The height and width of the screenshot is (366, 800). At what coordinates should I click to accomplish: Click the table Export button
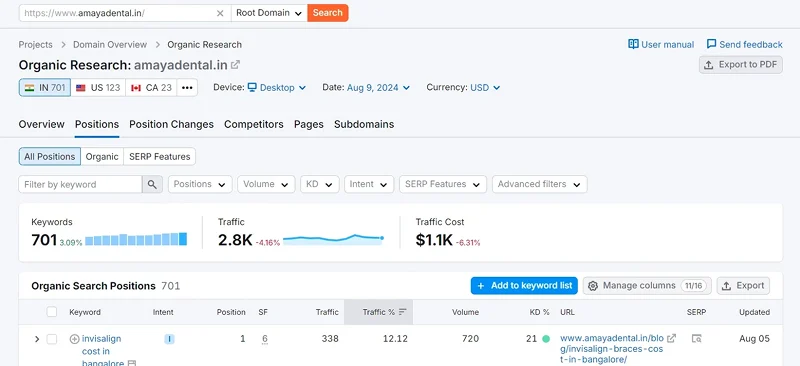743,286
